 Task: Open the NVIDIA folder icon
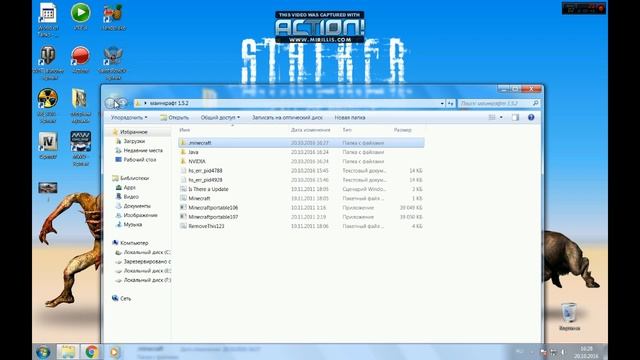pyautogui.click(x=183, y=161)
